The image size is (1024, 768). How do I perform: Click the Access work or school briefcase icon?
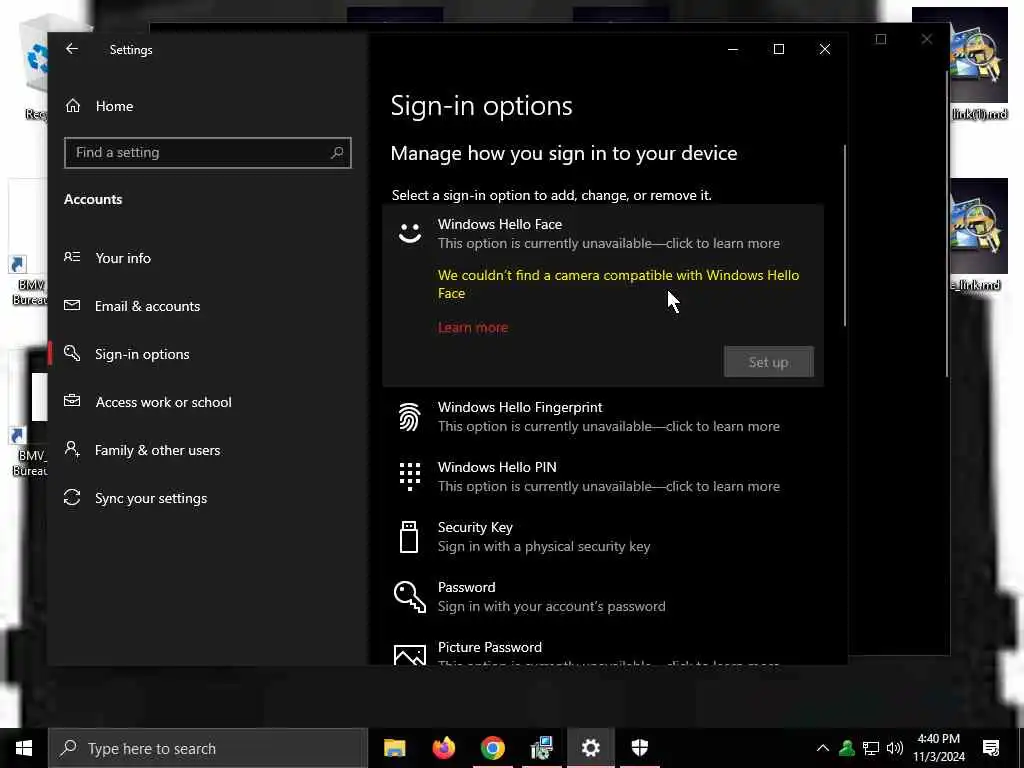pos(72,401)
